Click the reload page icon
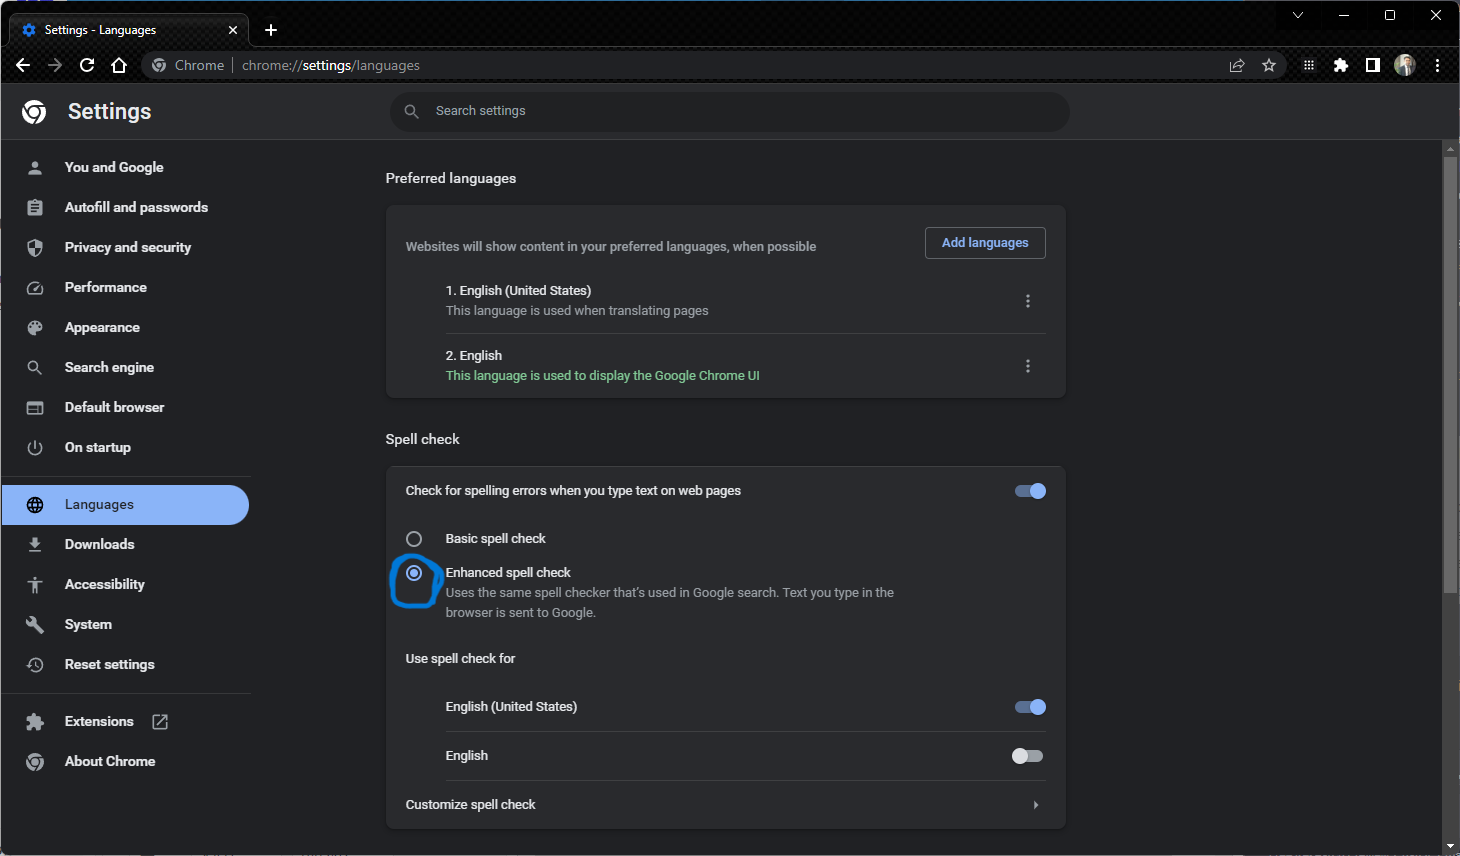Screen dimensions: 1460x856 [87, 65]
